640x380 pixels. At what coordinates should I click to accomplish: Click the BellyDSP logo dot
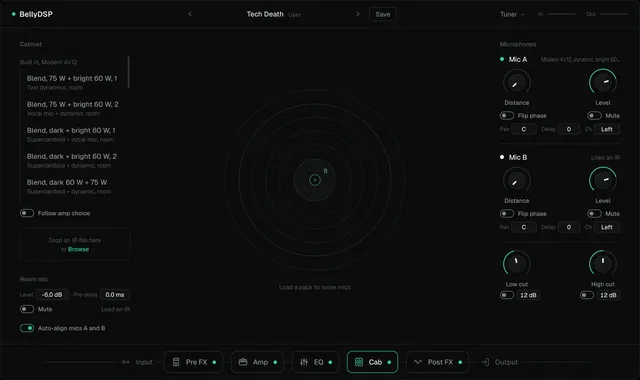click(13, 14)
